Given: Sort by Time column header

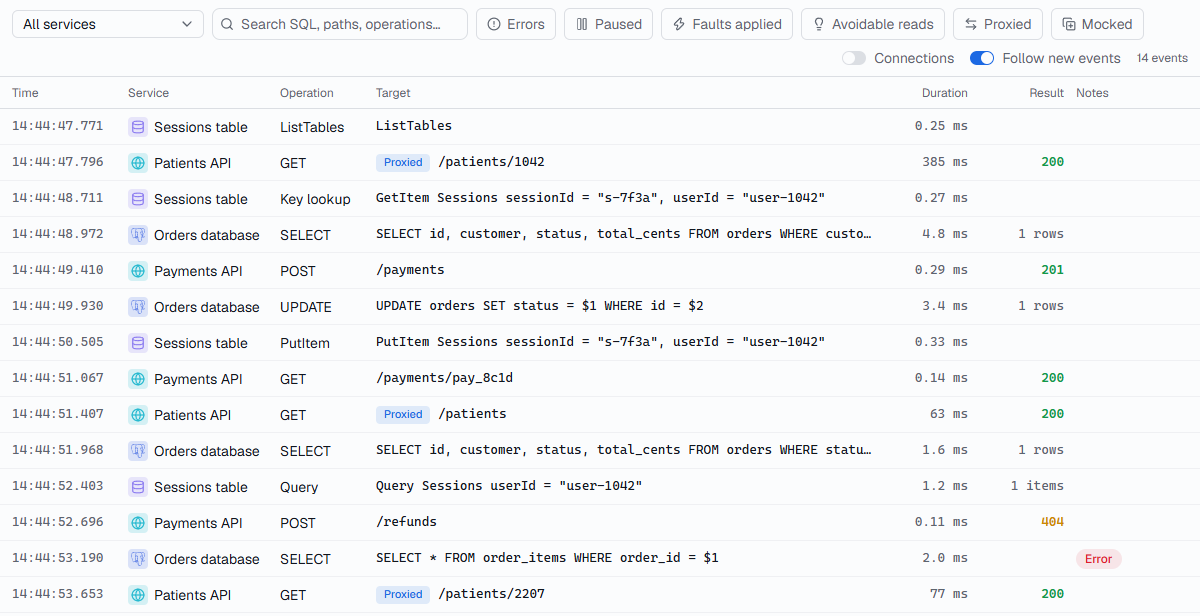Looking at the screenshot, I should pos(25,93).
